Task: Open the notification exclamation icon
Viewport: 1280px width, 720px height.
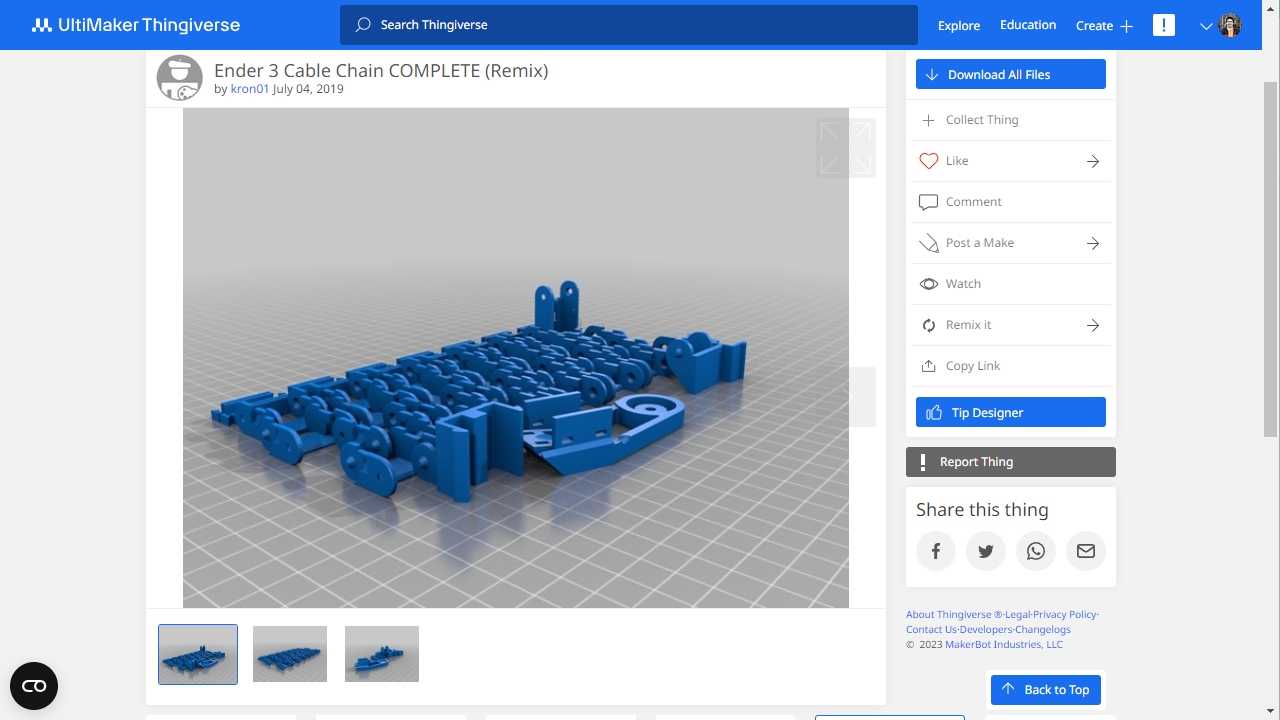Action: tap(1164, 25)
